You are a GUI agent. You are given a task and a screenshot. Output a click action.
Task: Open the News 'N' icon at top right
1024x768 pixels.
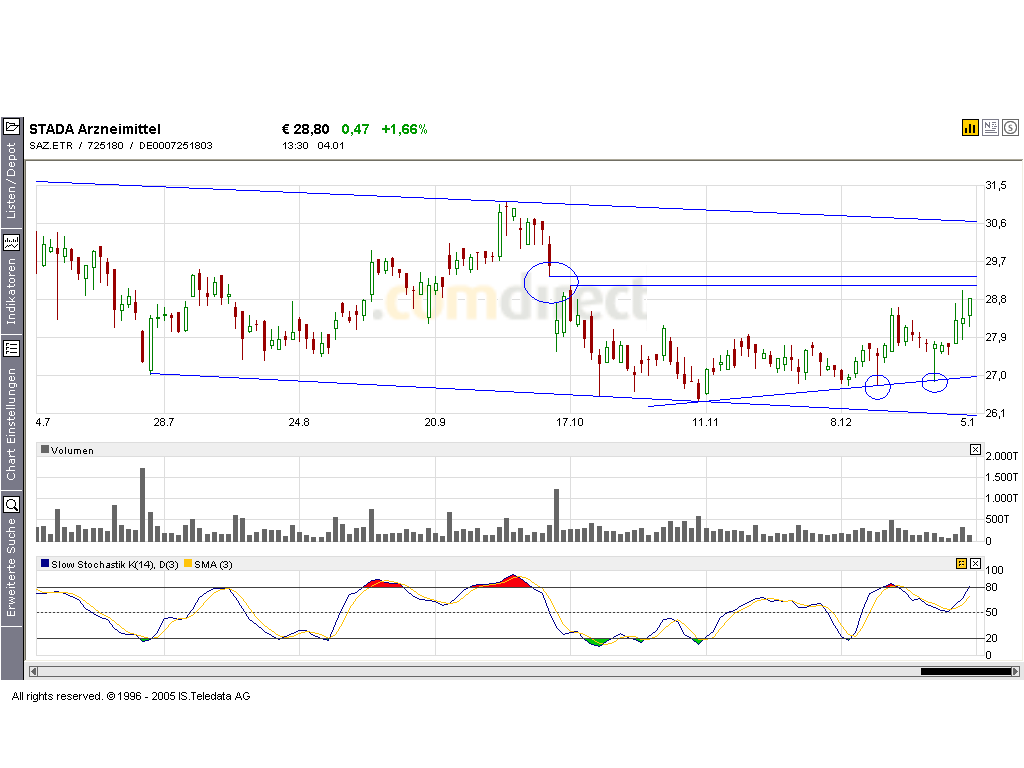990,127
